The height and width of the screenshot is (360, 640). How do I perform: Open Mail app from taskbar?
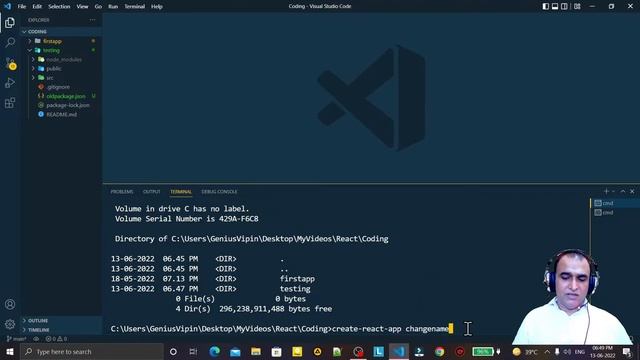coord(235,351)
